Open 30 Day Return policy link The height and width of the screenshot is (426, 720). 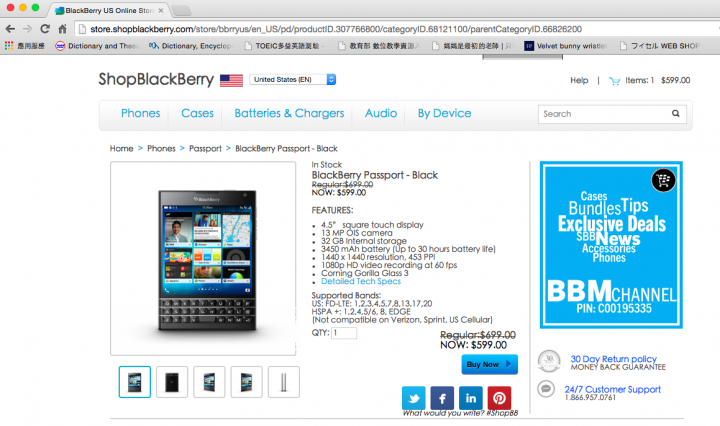pyautogui.click(x=613, y=359)
